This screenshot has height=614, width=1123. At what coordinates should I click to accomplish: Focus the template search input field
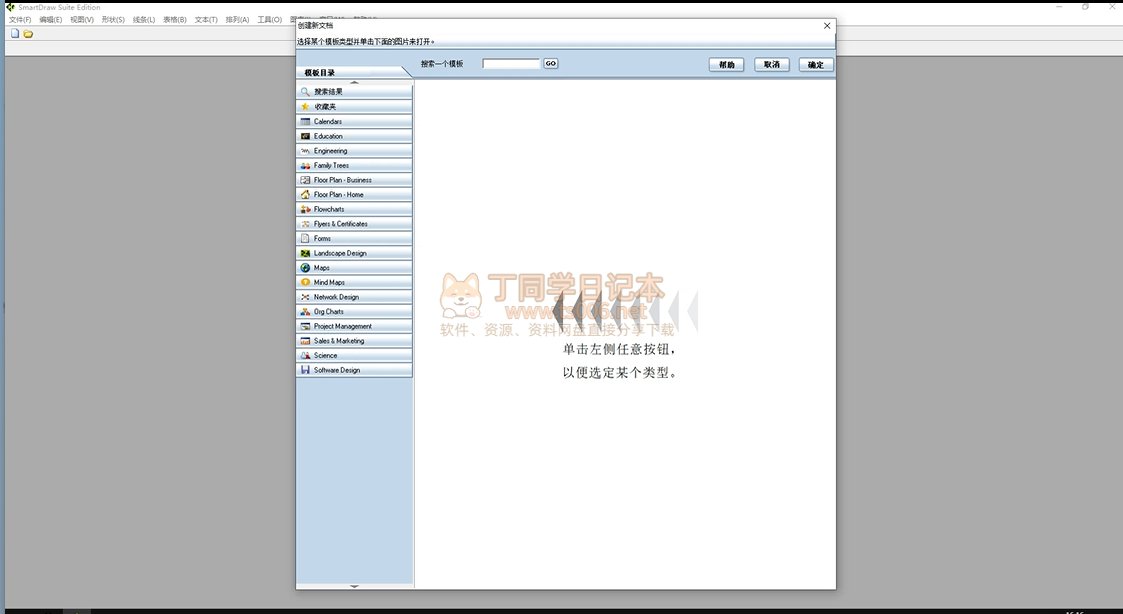click(511, 64)
